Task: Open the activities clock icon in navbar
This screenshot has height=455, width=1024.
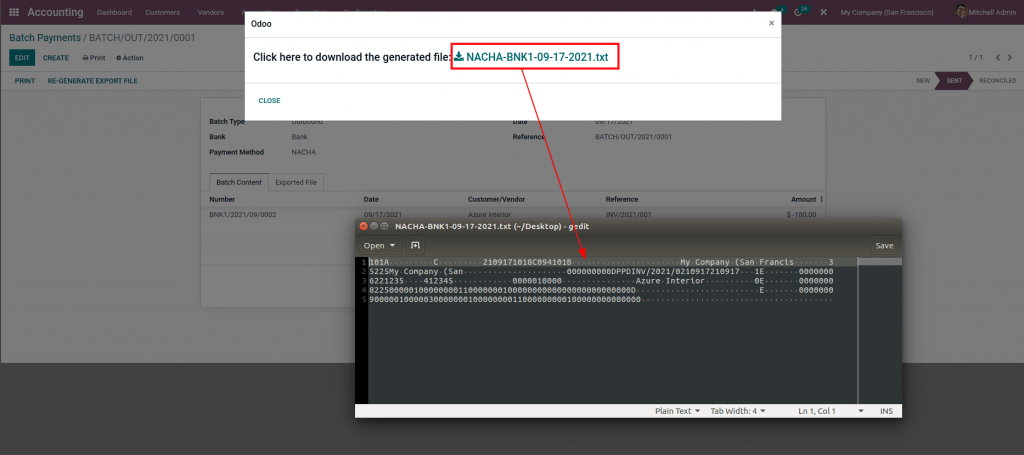Action: pyautogui.click(x=798, y=12)
